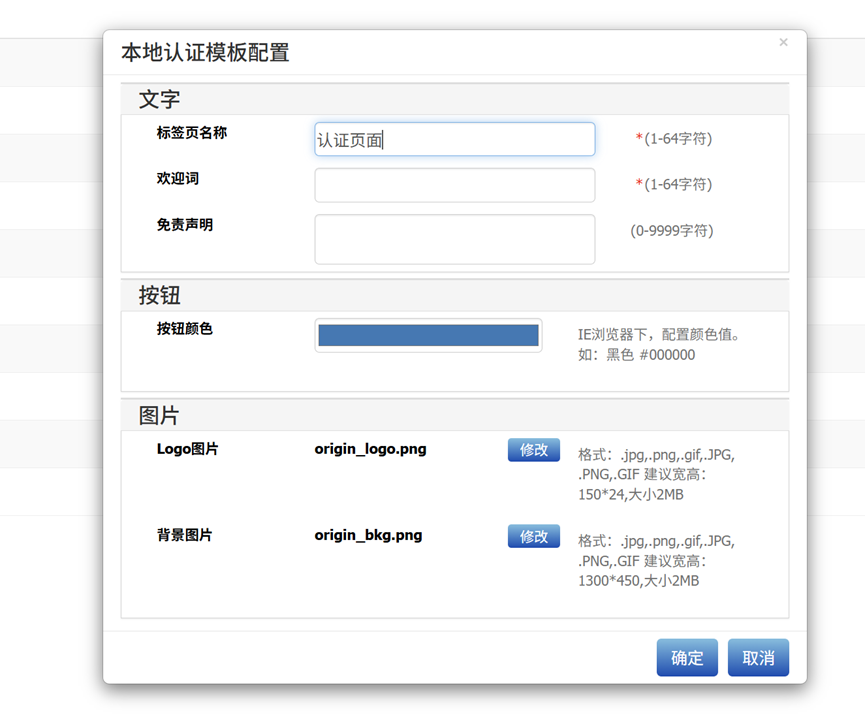This screenshot has width=865, height=715.
Task: Click the 标签页名称 input field
Action: coord(455,139)
